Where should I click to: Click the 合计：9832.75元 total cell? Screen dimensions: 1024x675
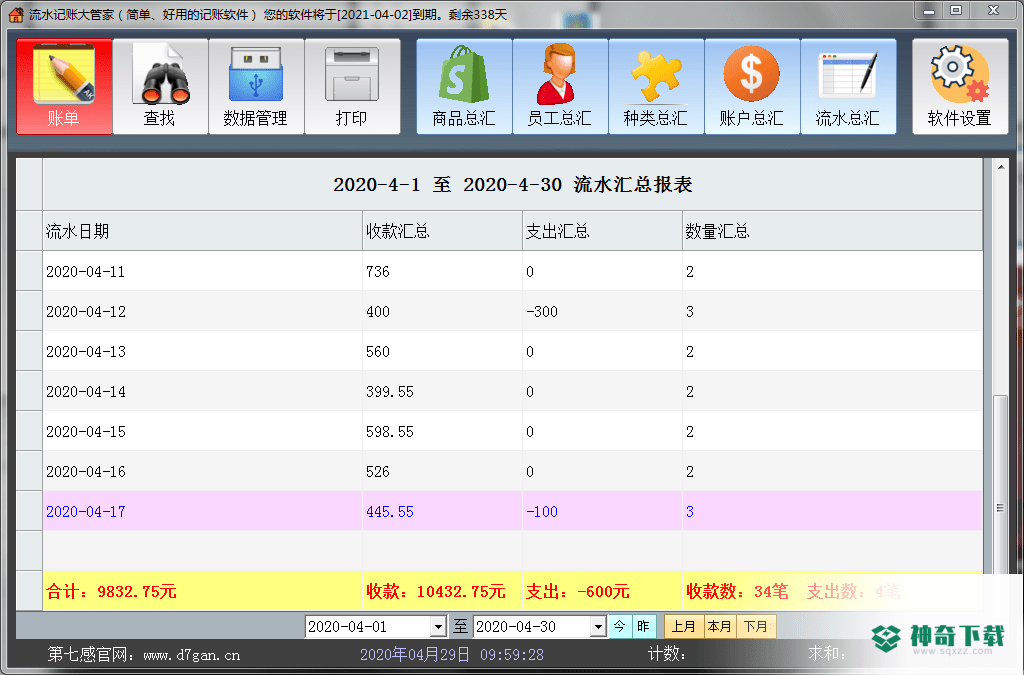click(x=202, y=591)
